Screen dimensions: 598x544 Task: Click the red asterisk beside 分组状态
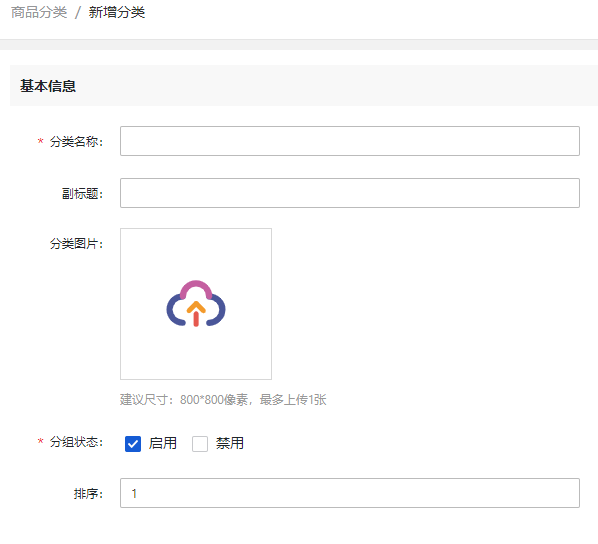(x=40, y=442)
